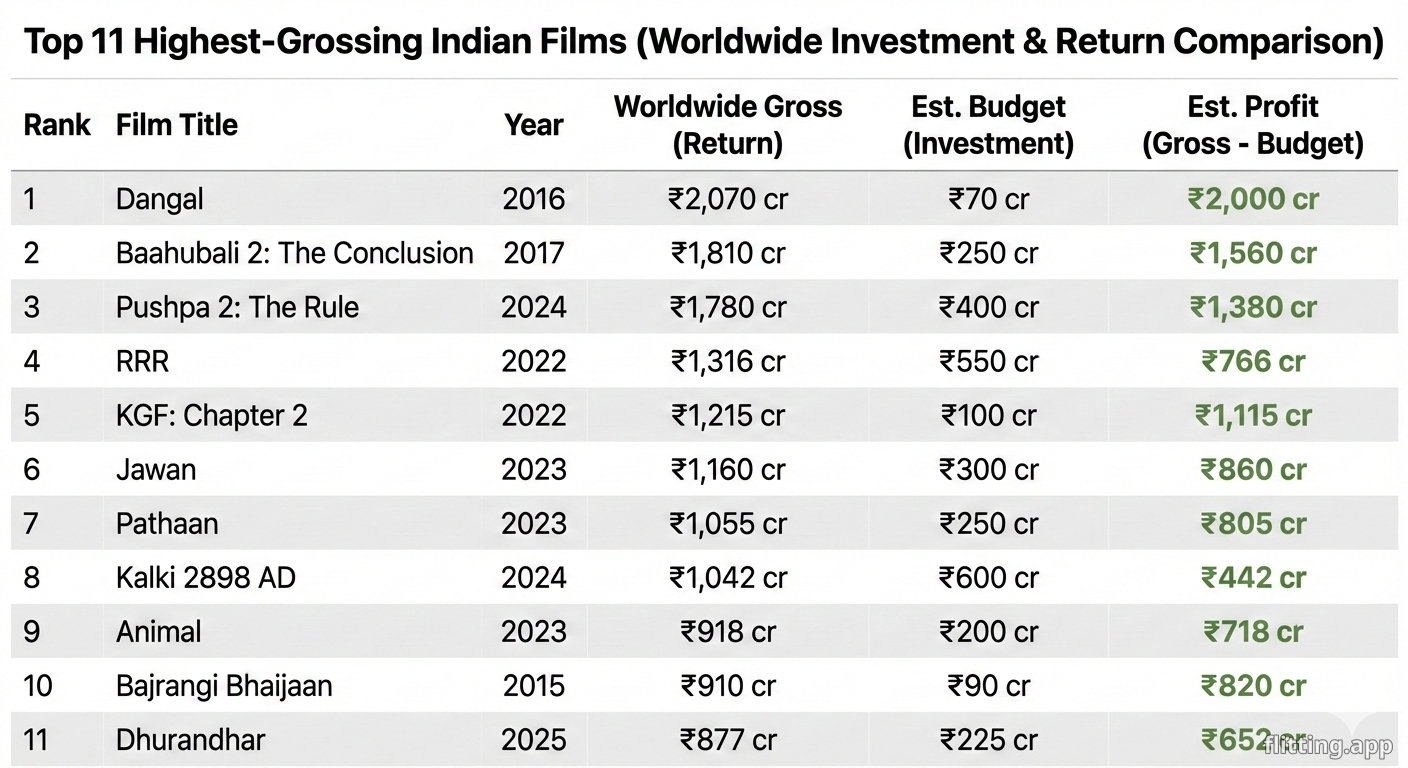Viewport: 1408px width, 768px height.
Task: Click Dhurandhar's 2025 year cell
Action: pyautogui.click(x=534, y=740)
